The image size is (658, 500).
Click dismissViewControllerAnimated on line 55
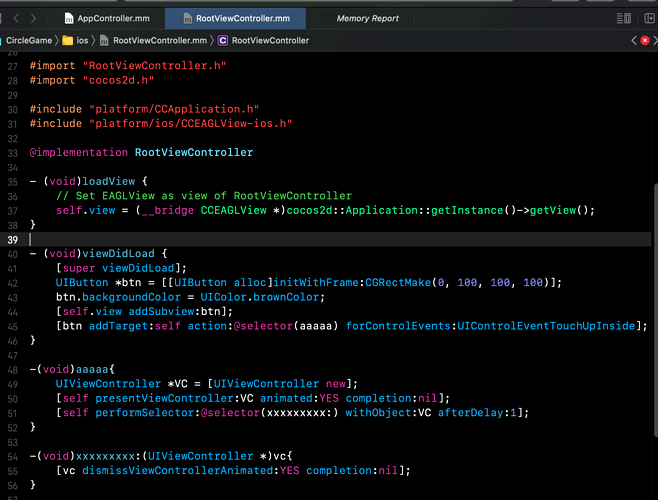(x=178, y=470)
